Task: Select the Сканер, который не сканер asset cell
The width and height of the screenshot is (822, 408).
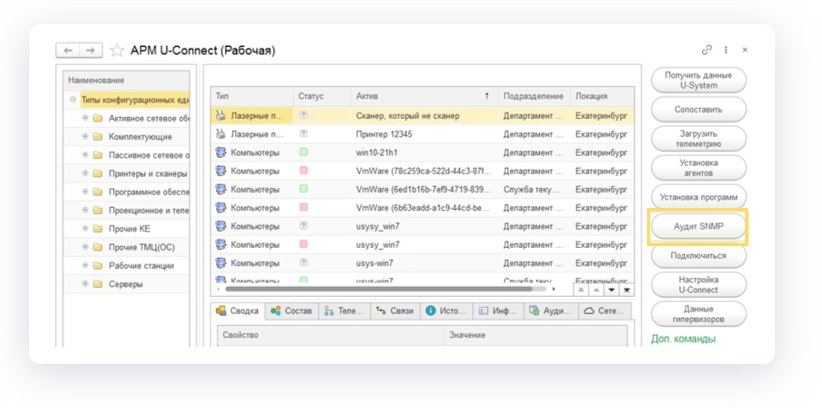Action: click(x=424, y=115)
